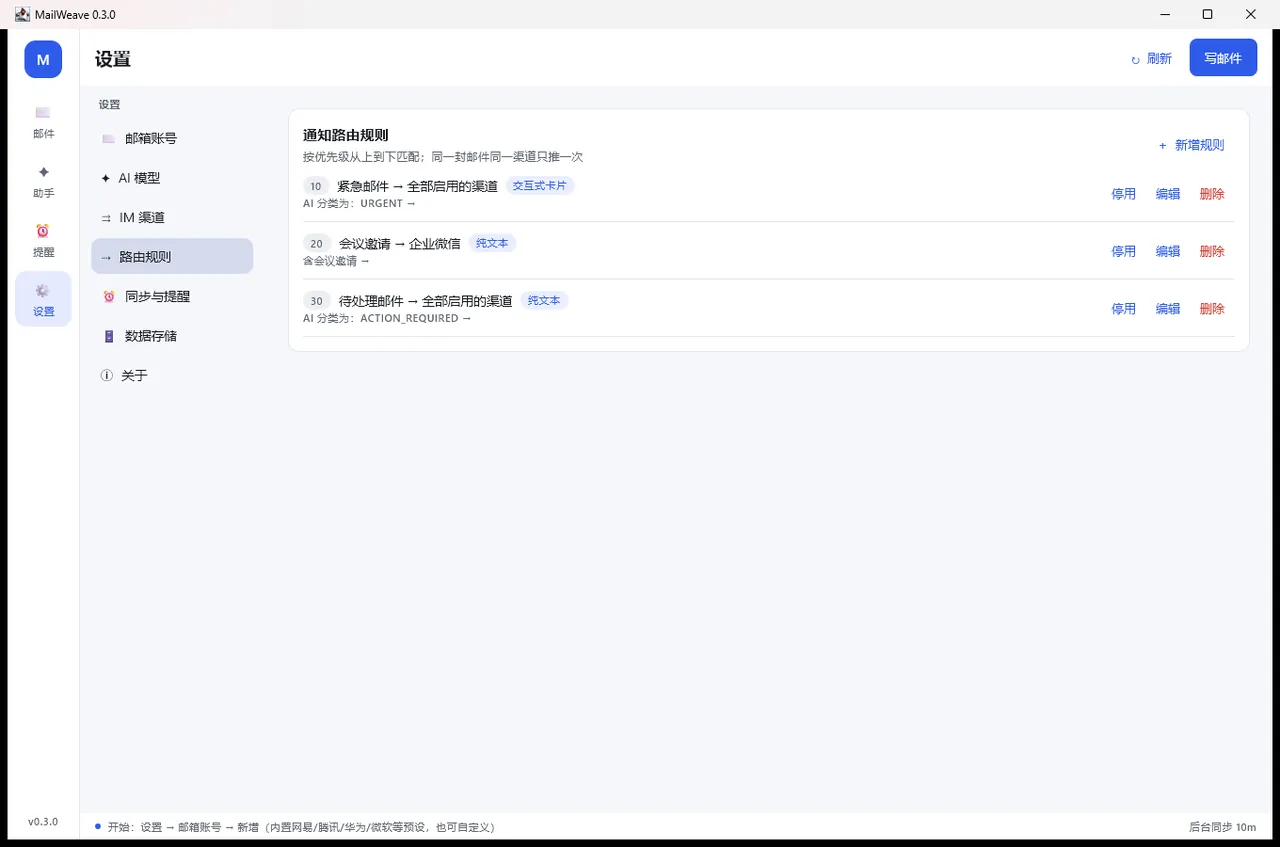Click the arrows icon beside IM 渠道
Screen dimensions: 1280x847
[x=106, y=218]
